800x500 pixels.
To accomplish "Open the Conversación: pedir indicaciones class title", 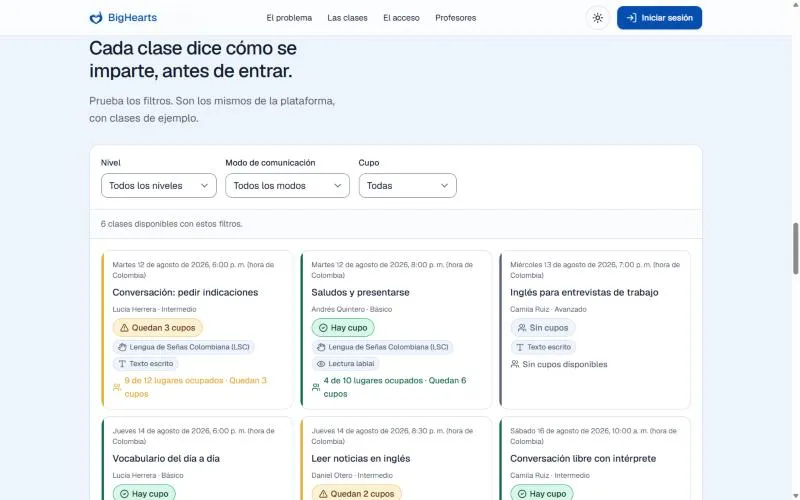I will pos(185,292).
